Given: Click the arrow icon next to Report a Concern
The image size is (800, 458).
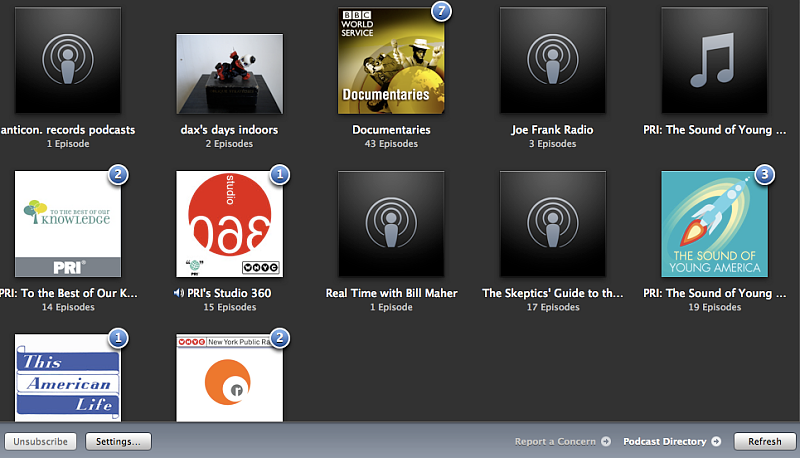Looking at the screenshot, I should (x=606, y=442).
